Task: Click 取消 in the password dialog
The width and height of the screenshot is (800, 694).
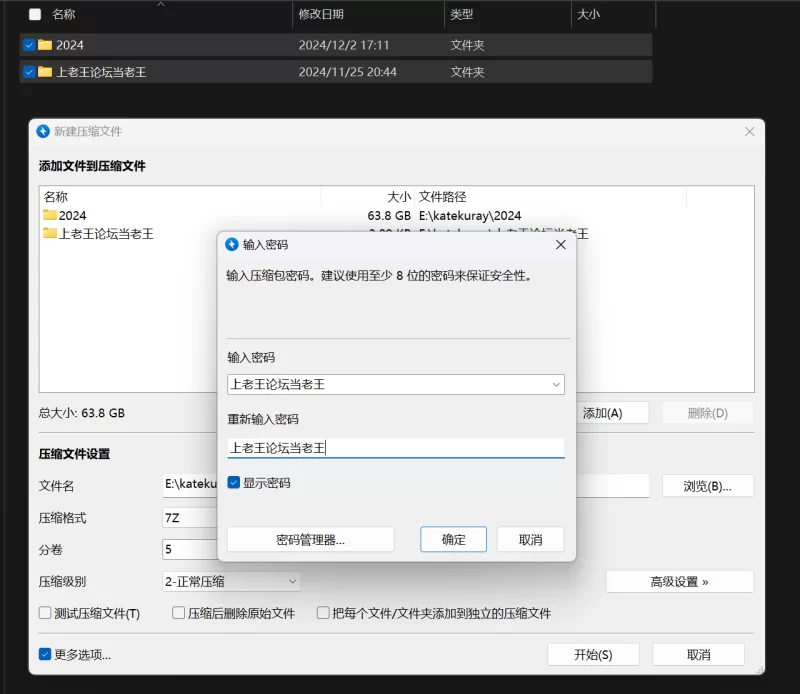Action: [x=530, y=539]
